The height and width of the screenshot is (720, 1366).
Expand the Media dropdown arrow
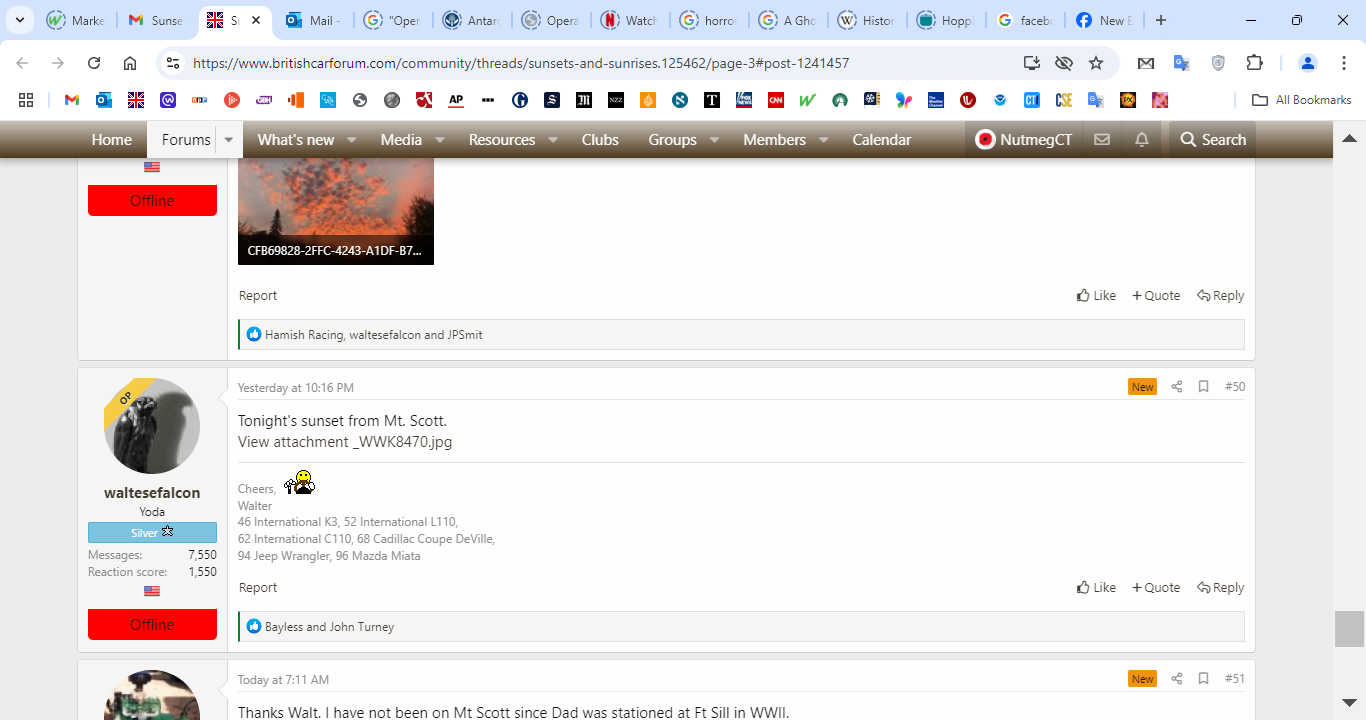[x=440, y=140]
